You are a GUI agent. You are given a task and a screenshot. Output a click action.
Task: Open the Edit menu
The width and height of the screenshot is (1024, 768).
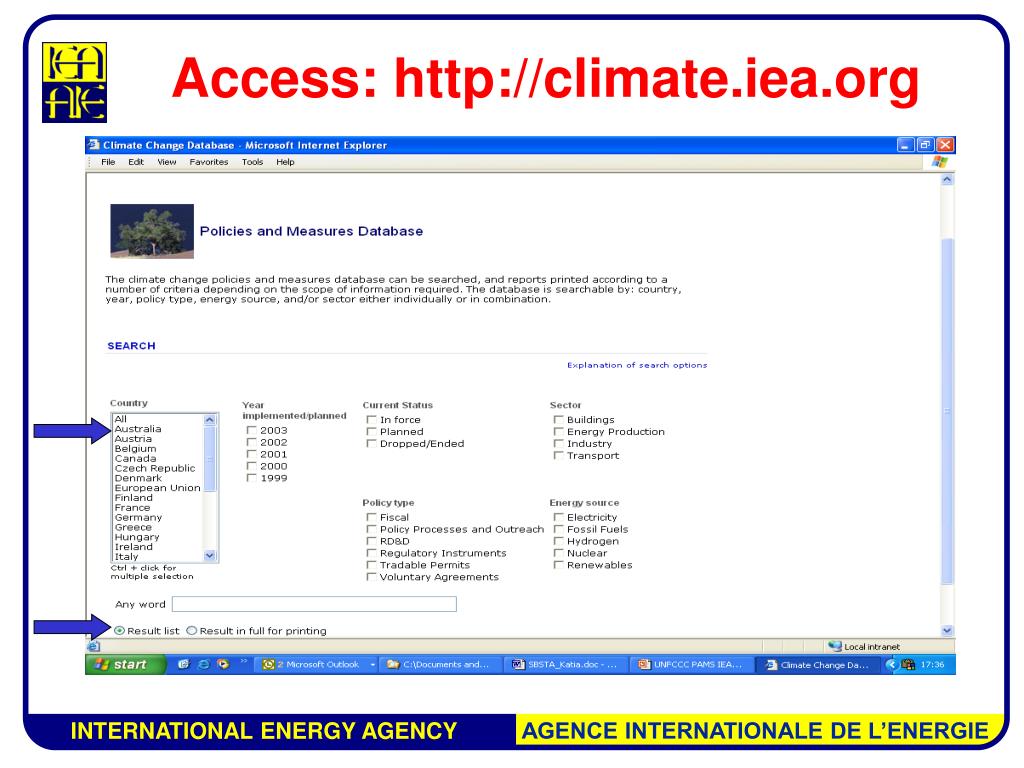tap(136, 162)
